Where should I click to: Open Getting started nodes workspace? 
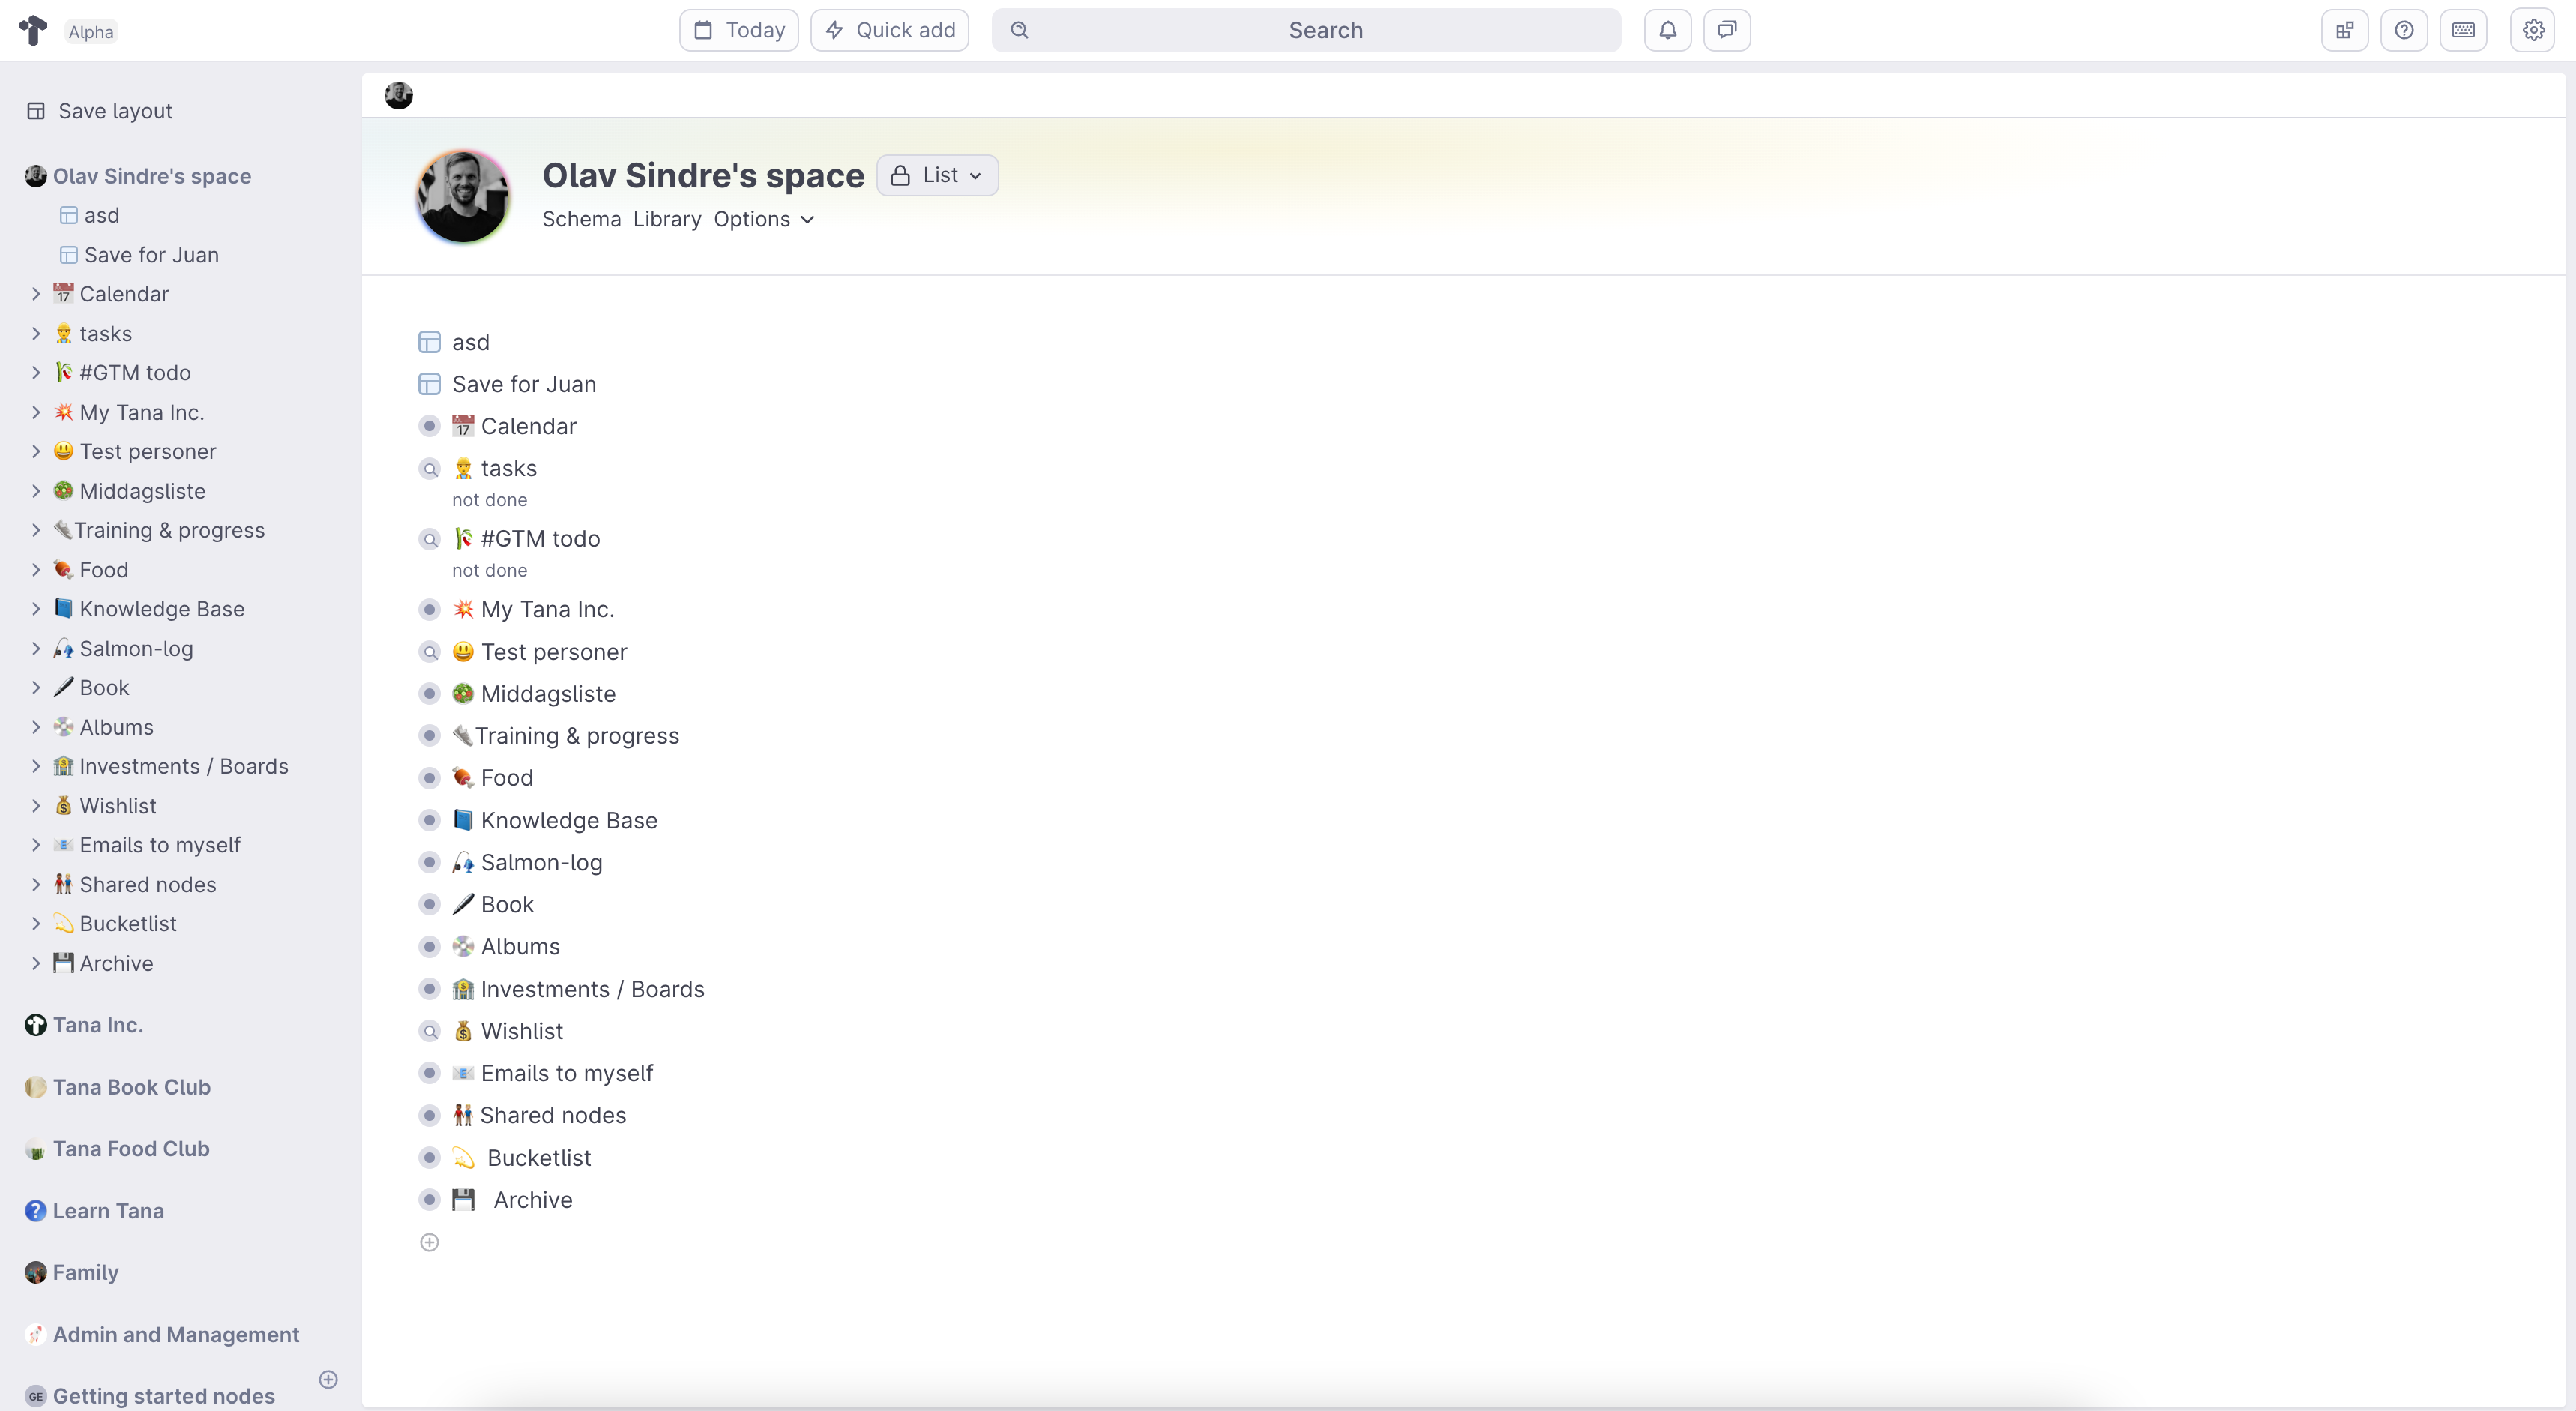pos(164,1396)
